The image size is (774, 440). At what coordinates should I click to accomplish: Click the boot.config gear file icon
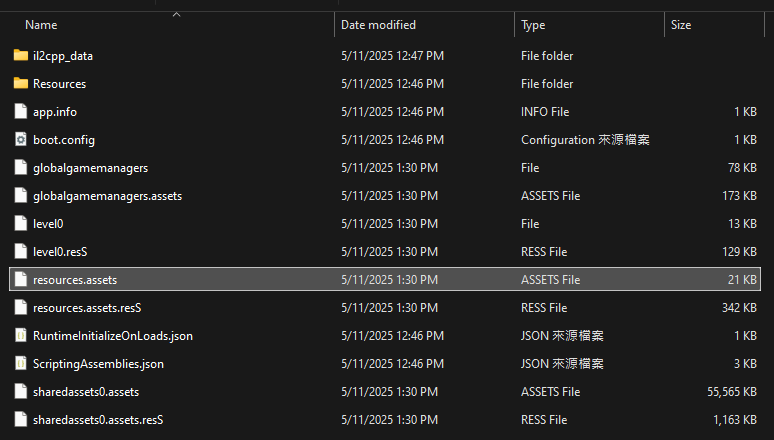coord(21,140)
